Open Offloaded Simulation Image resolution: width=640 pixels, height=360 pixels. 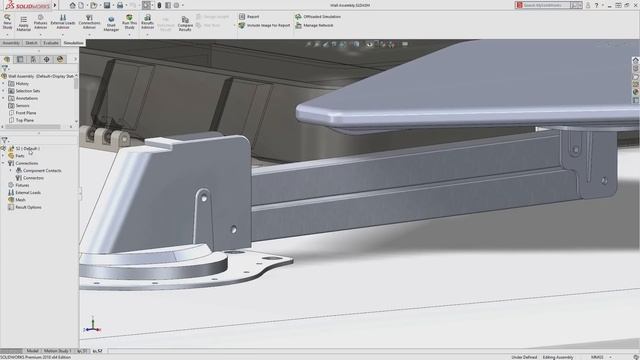318,16
